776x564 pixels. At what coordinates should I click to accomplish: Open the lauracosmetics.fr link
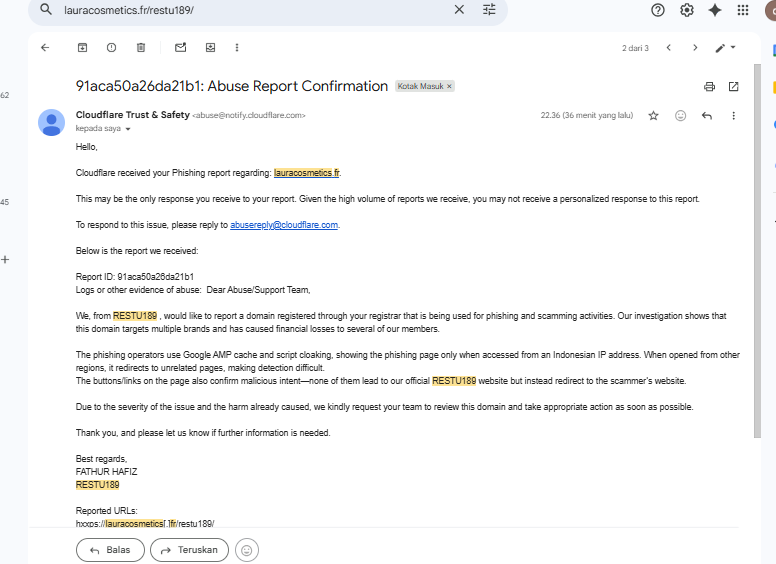tap(306, 173)
